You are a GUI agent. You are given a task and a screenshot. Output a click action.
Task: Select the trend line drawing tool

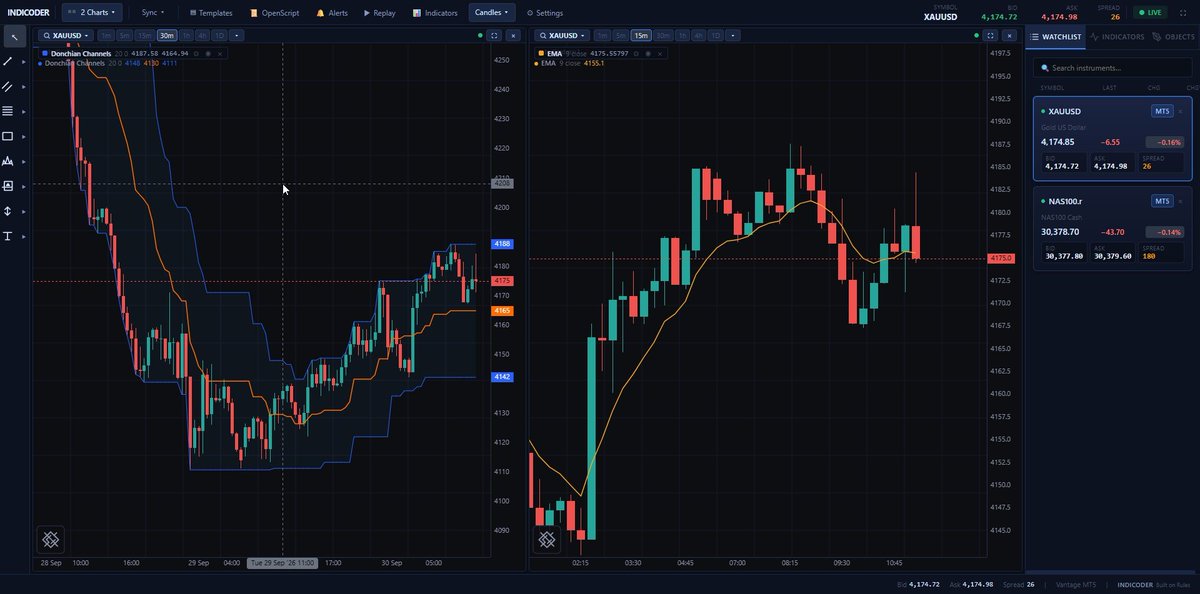click(x=8, y=61)
